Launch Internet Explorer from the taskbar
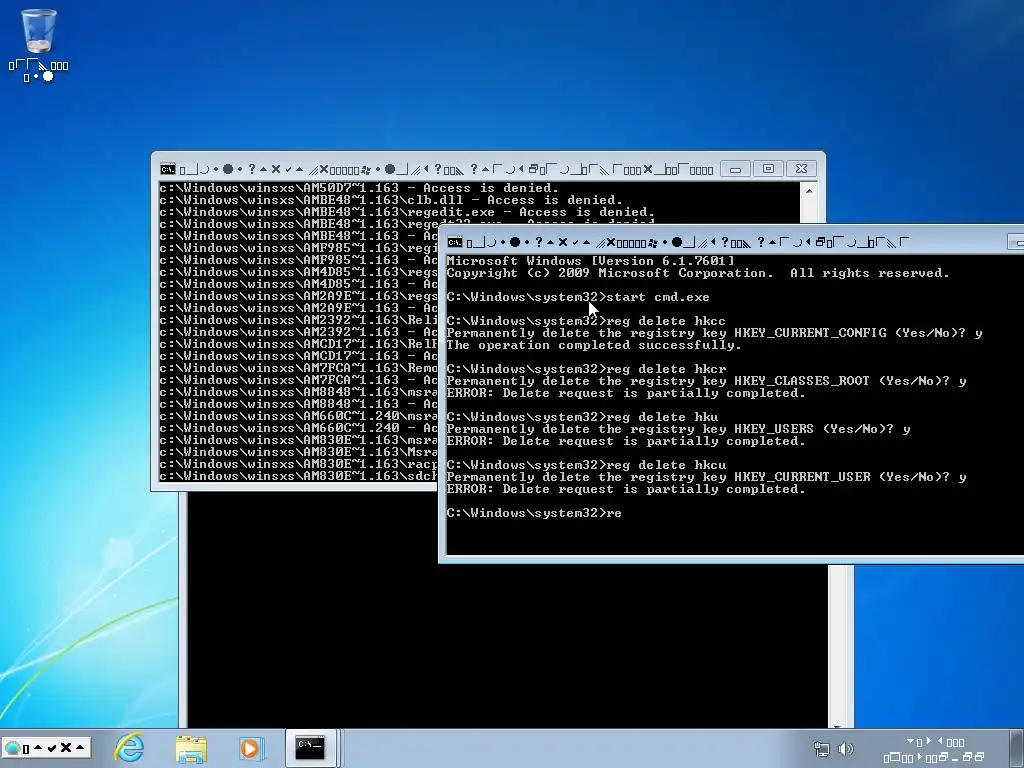The height and width of the screenshot is (768, 1024). pos(129,747)
